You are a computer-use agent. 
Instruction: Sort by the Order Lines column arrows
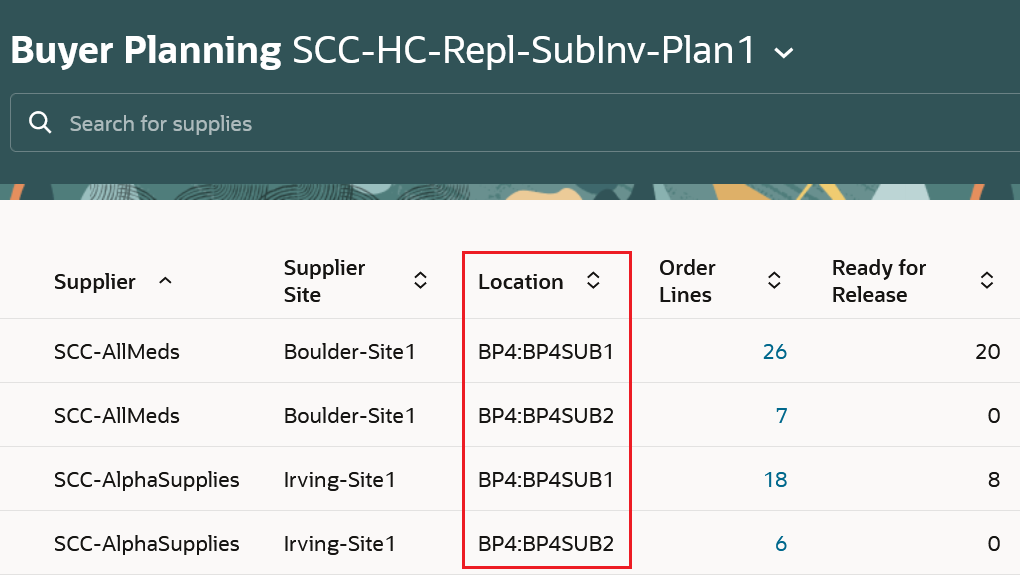pyautogui.click(x=774, y=281)
